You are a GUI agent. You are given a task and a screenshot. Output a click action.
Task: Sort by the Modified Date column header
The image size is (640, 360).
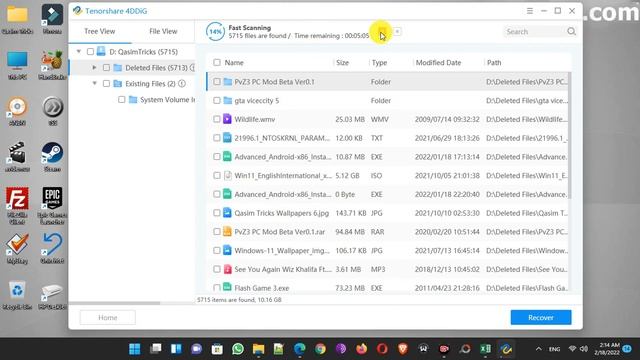(x=438, y=62)
